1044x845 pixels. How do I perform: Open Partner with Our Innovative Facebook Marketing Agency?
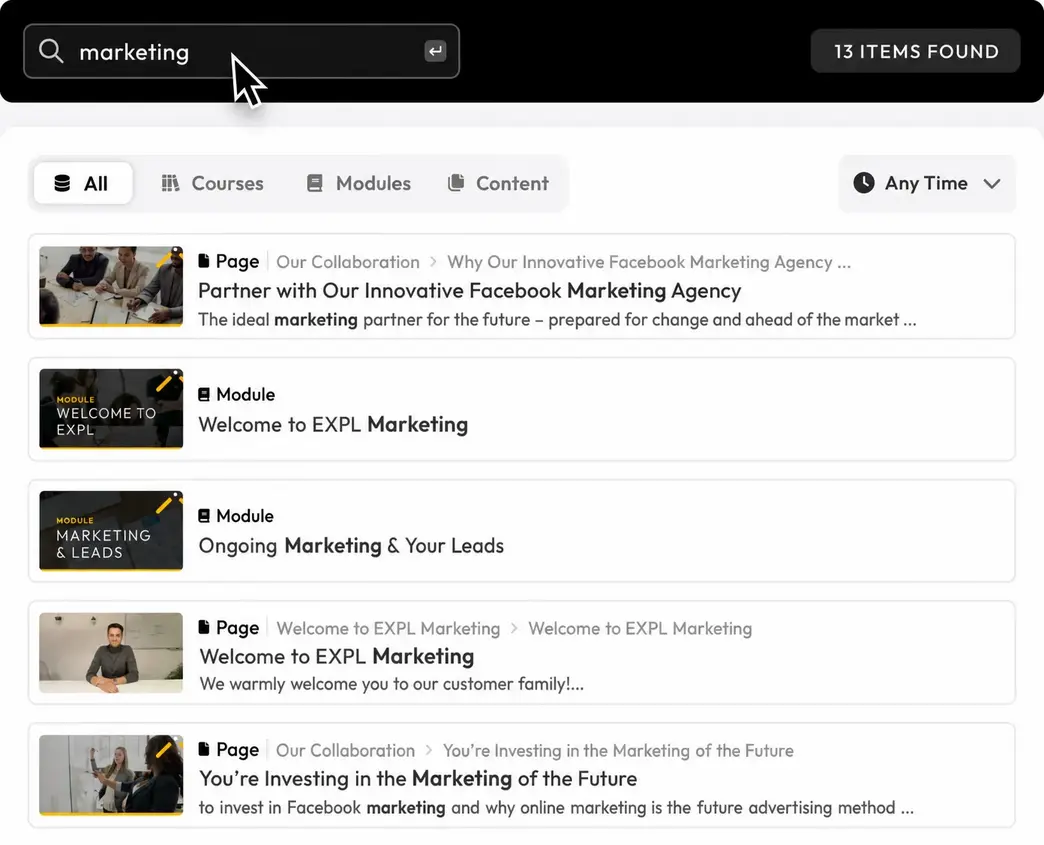tap(469, 290)
